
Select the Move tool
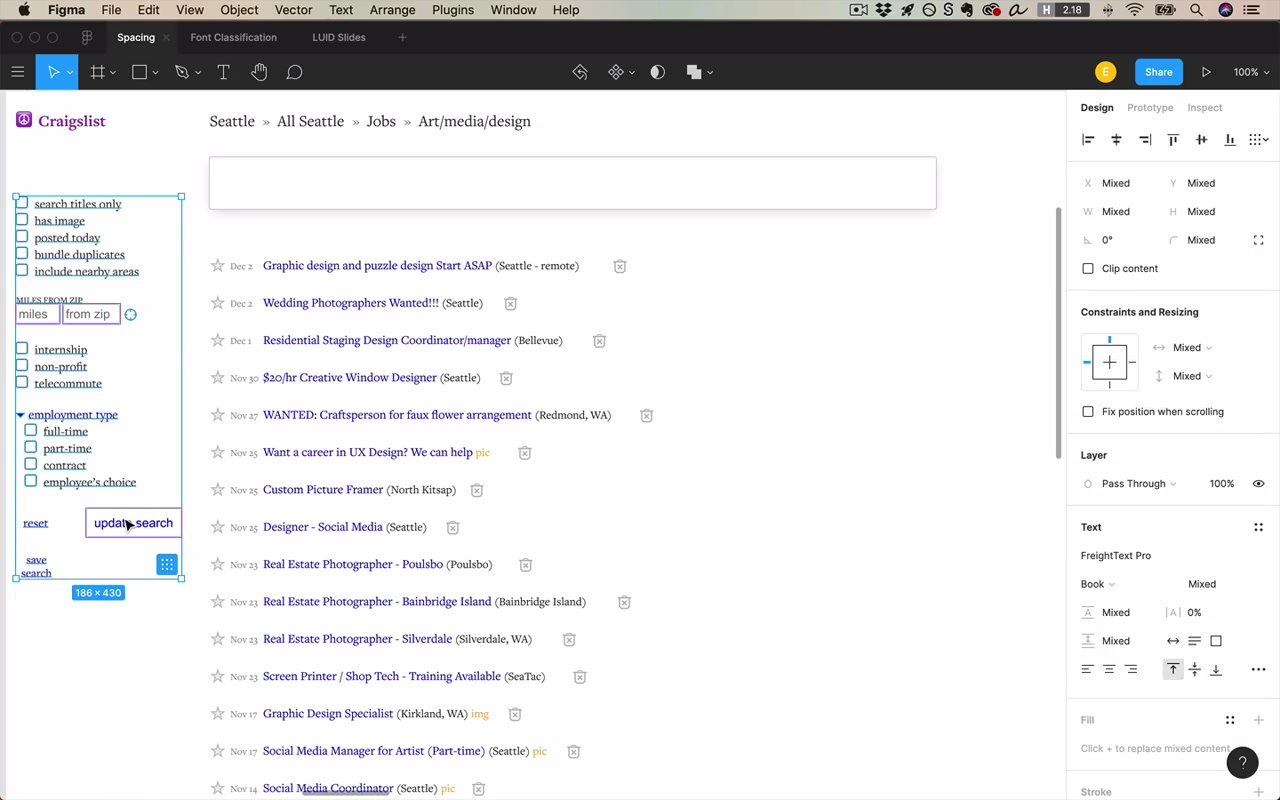pos(54,72)
